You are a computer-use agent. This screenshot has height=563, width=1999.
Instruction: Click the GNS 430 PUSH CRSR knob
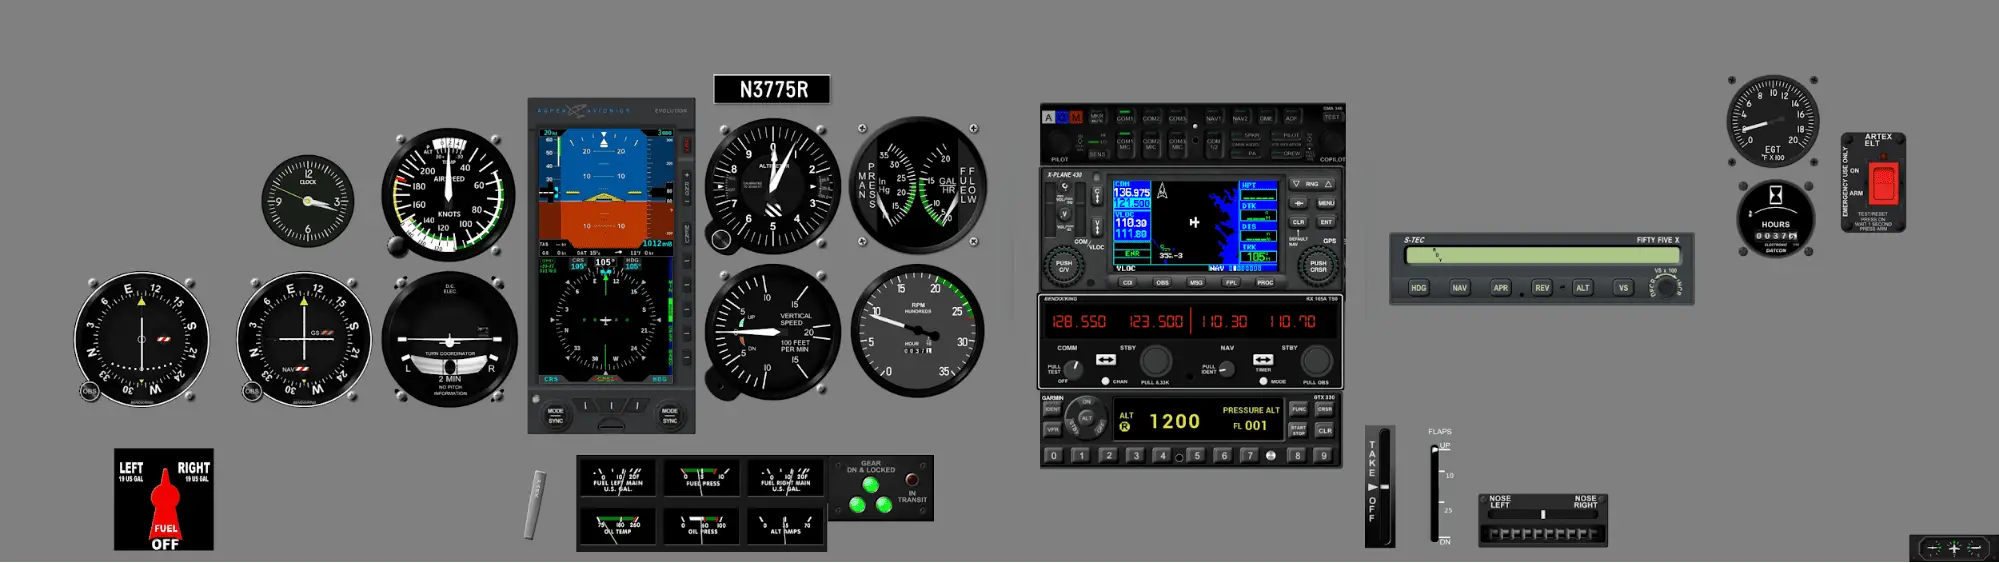coord(1318,266)
